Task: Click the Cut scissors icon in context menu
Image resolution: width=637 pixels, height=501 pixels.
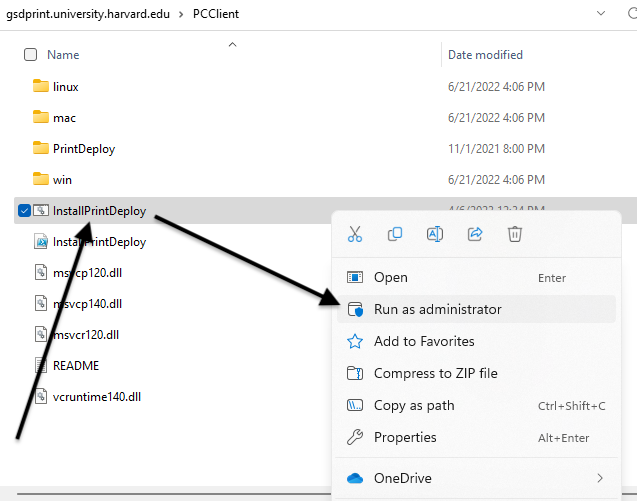Action: point(354,234)
